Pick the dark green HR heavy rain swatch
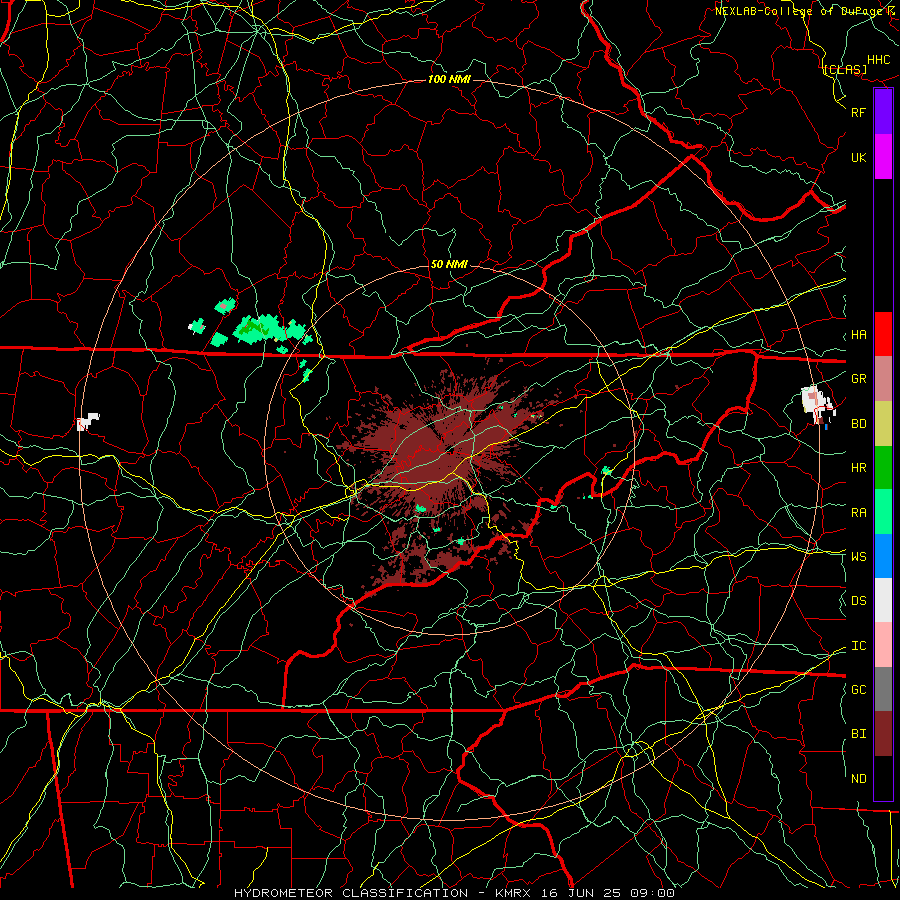This screenshot has width=900, height=900. 883,467
